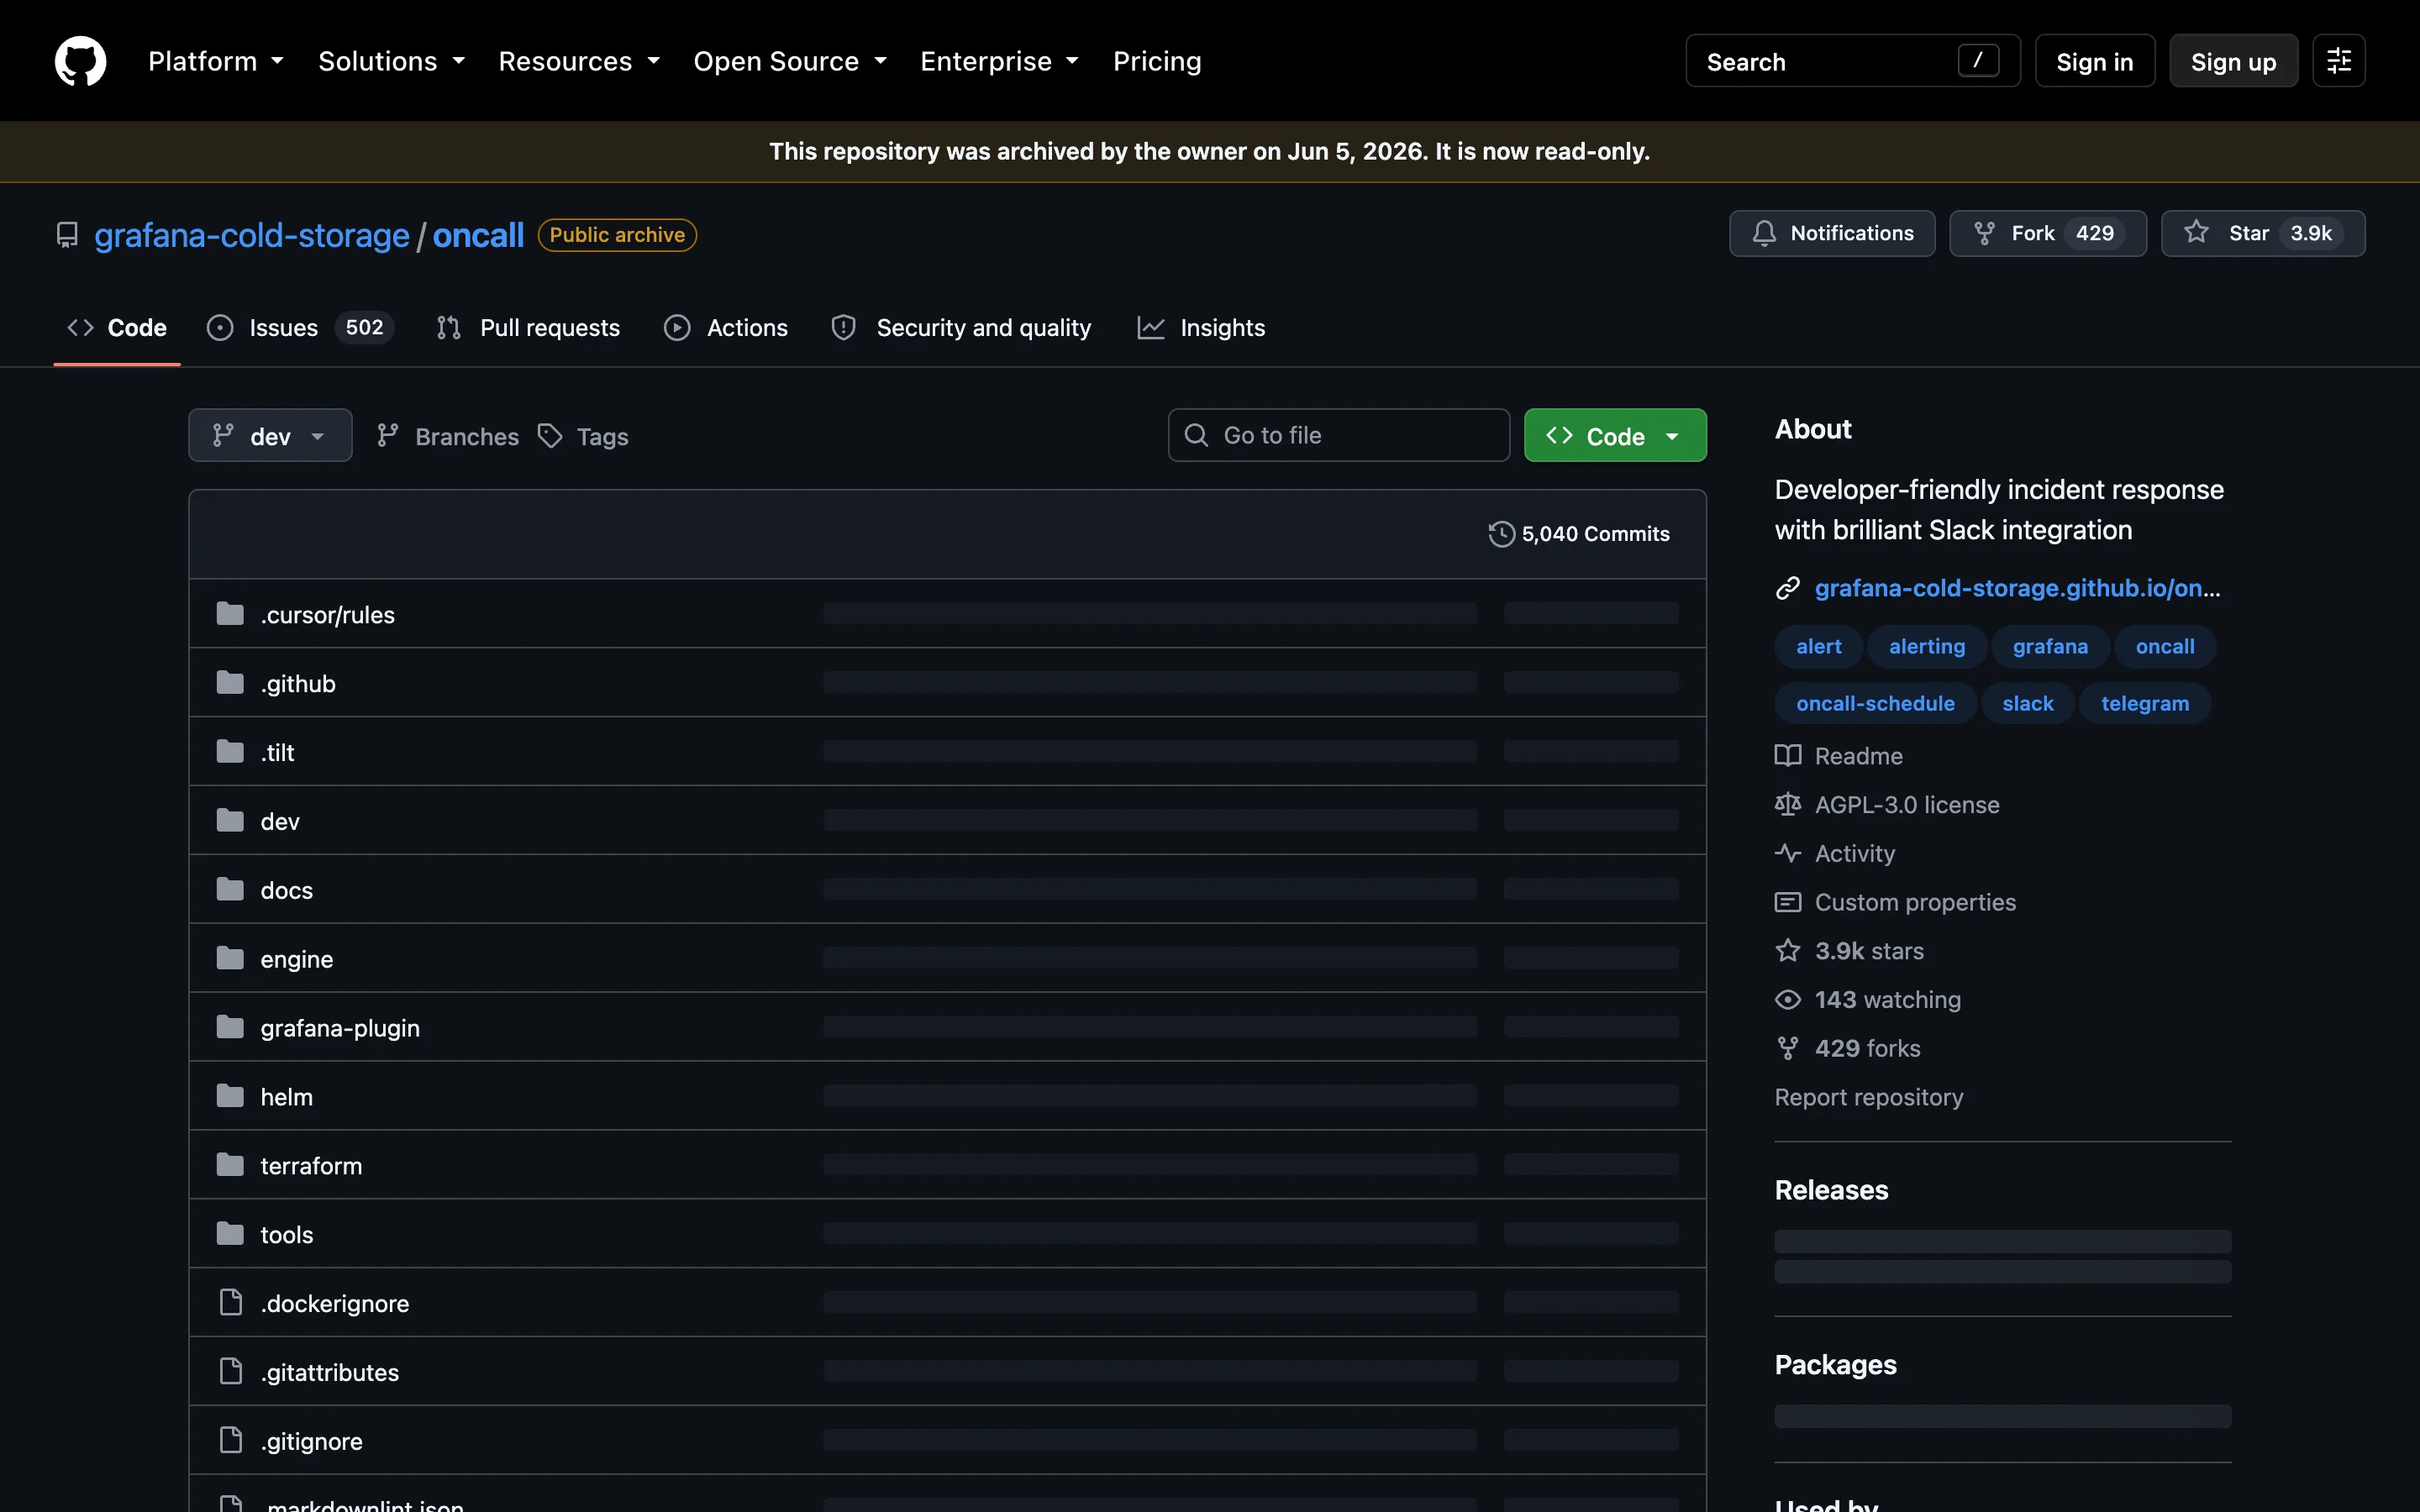
Task: Click the engine folder icon
Action: click(x=230, y=958)
